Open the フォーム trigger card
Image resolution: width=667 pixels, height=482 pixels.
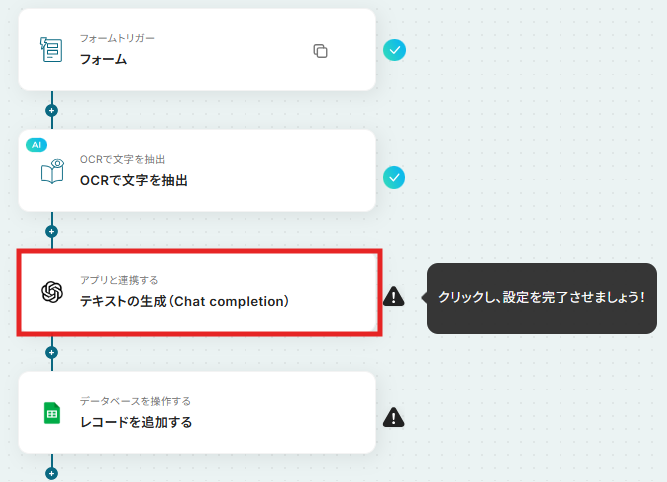tap(197, 50)
